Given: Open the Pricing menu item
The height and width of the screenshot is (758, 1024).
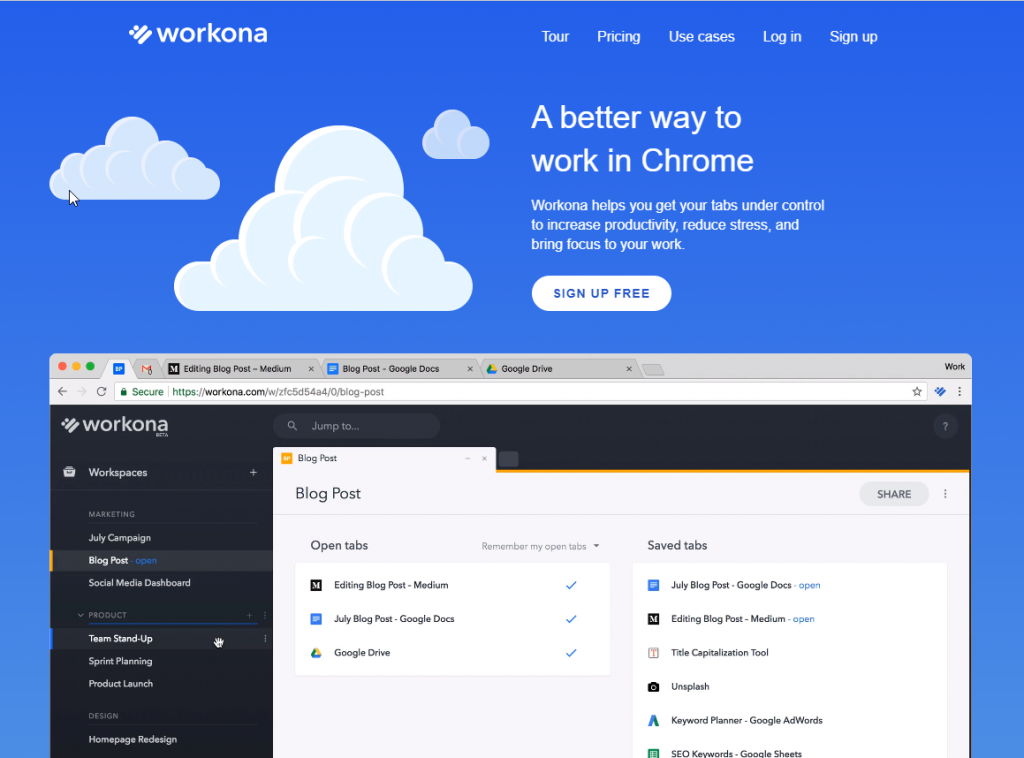Looking at the screenshot, I should [x=618, y=36].
